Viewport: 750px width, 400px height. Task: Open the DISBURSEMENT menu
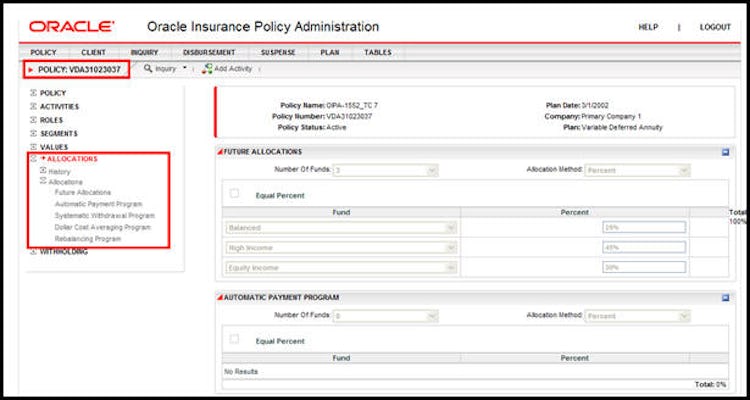click(209, 53)
